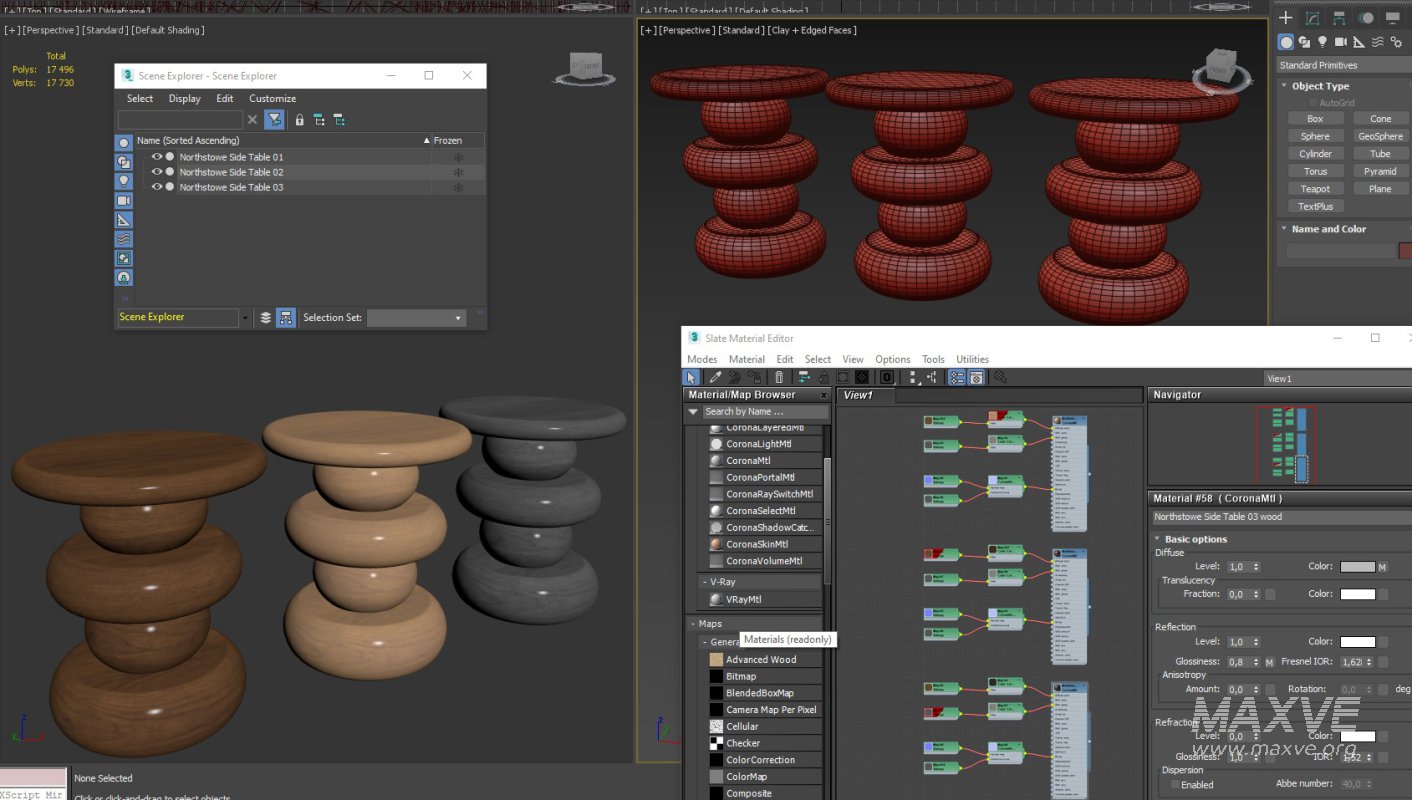The width and height of the screenshot is (1412, 800).
Task: Click the GeoSphere primitive button
Action: [x=1380, y=136]
